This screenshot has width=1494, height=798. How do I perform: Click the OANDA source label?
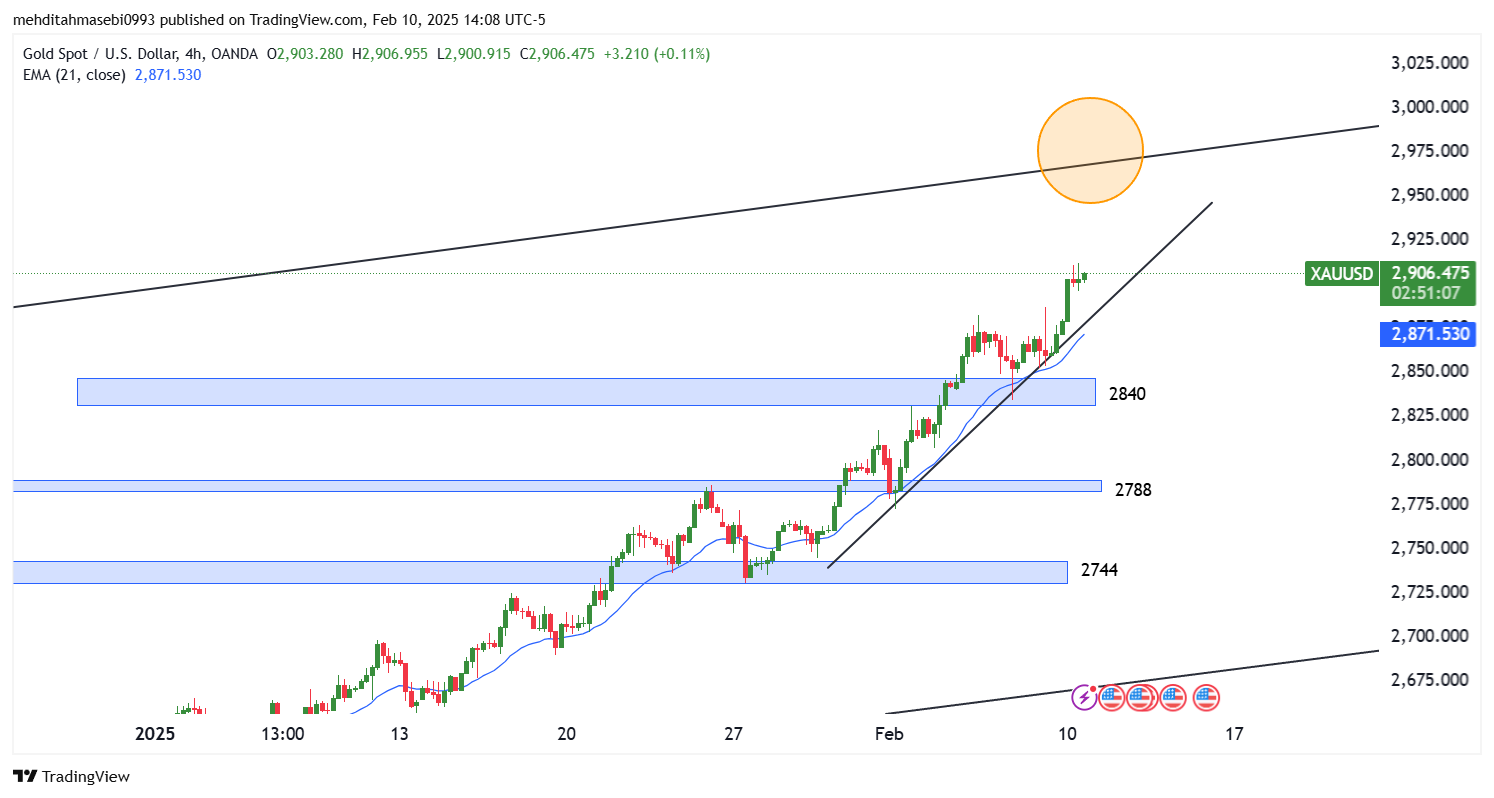click(235, 54)
